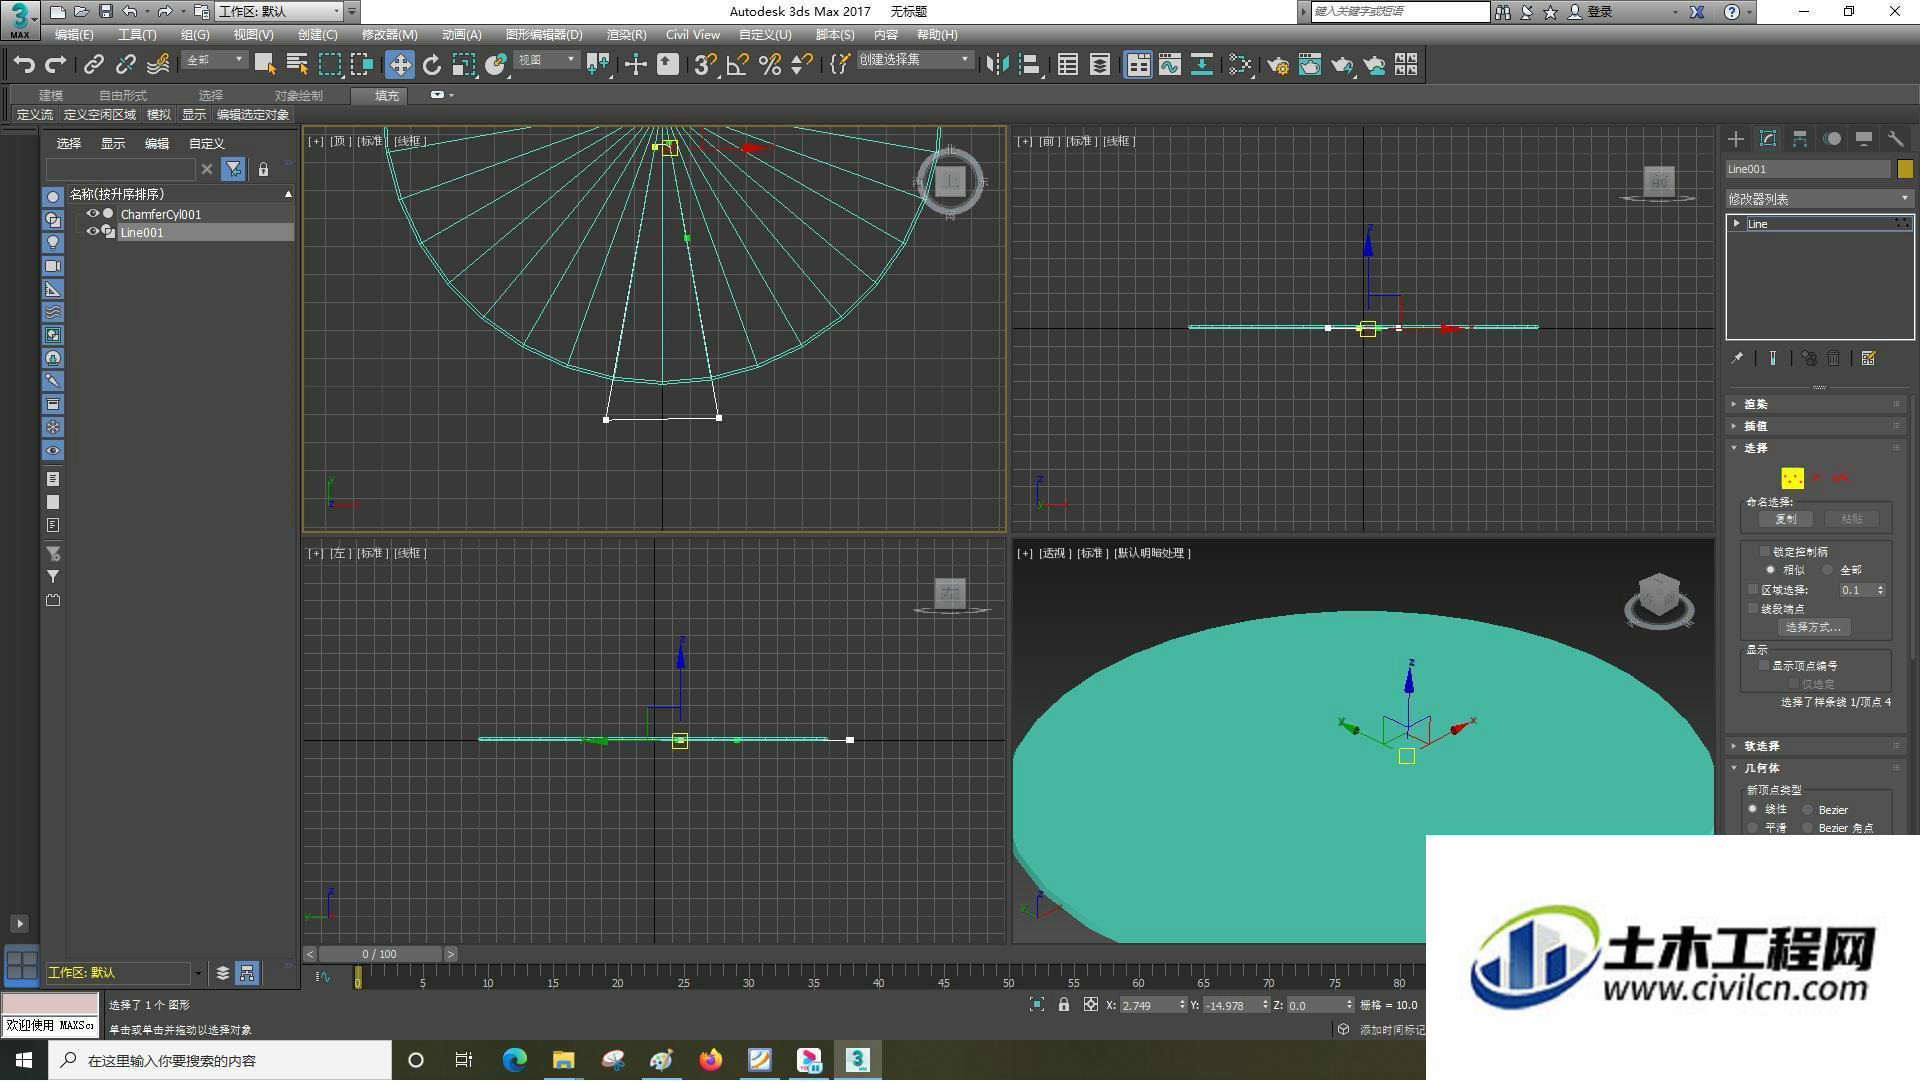Click the 复制 button under 命名选择
This screenshot has height=1082, width=1920.
pos(1785,519)
